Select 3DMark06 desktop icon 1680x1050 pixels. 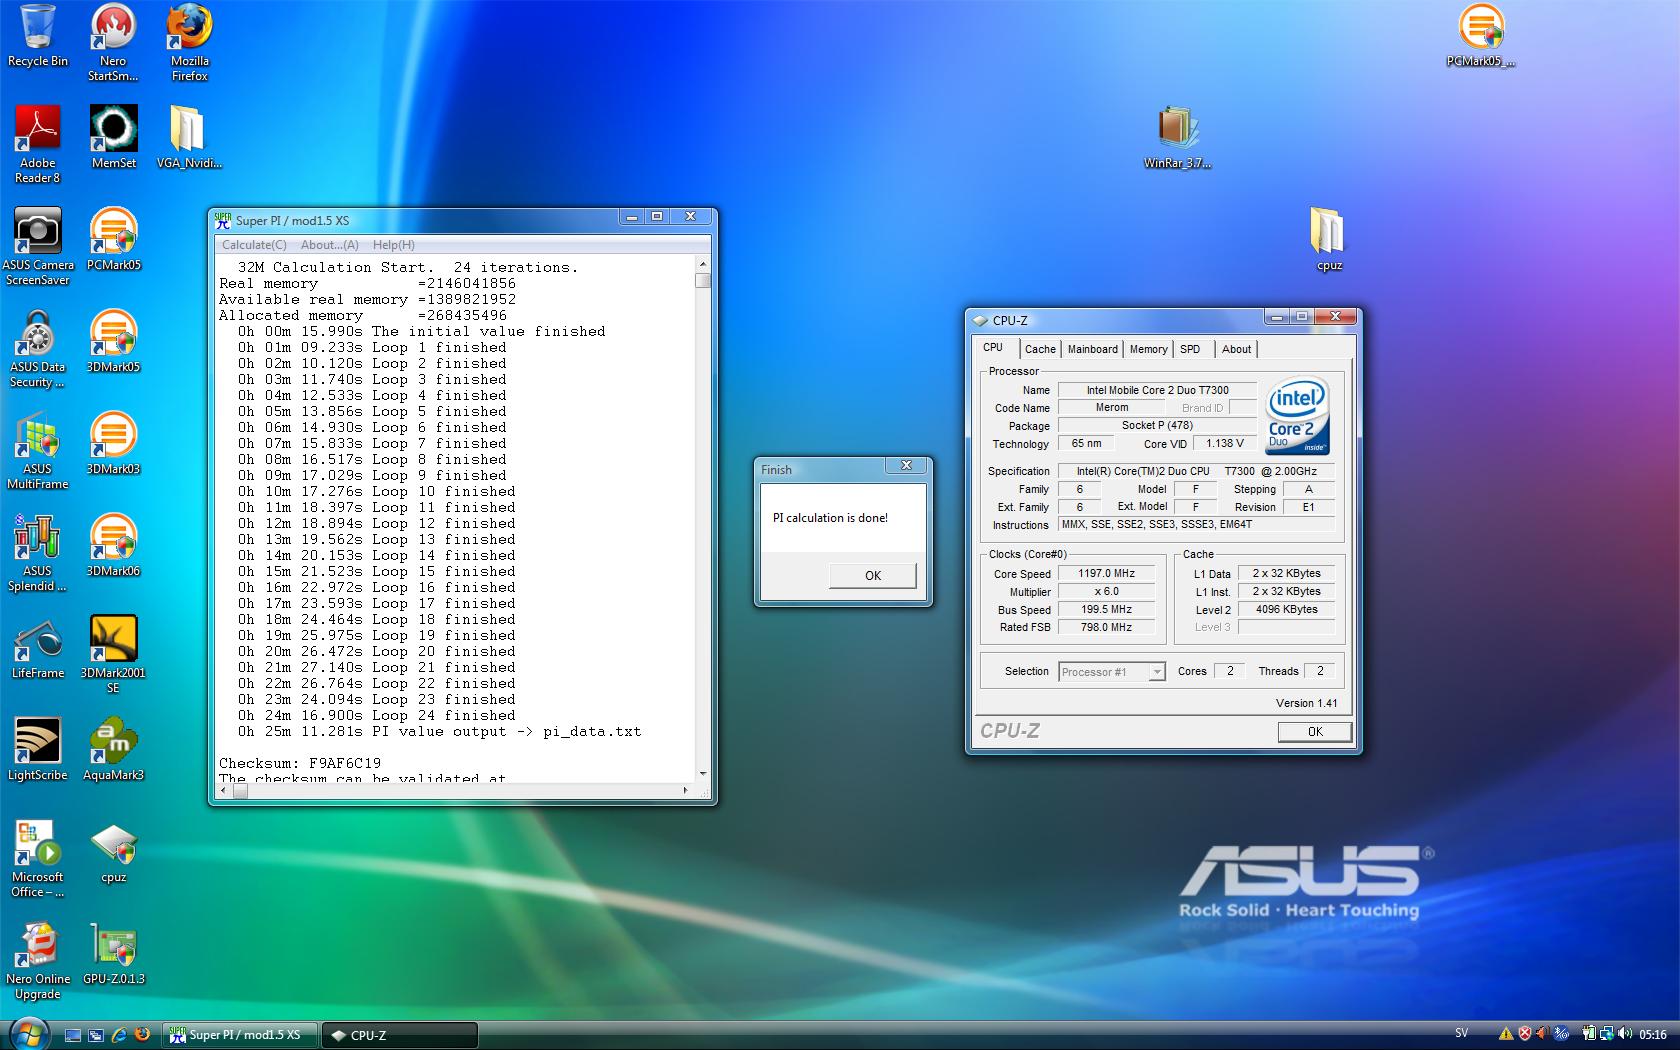pos(113,545)
